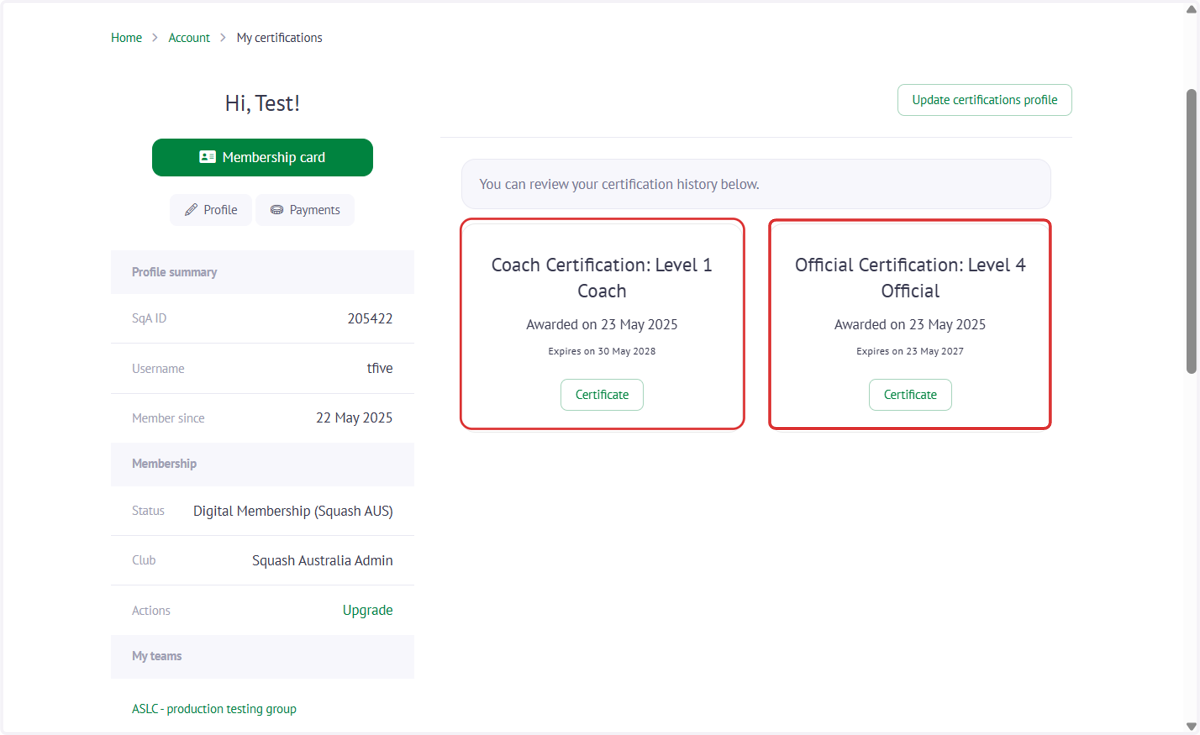Image resolution: width=1200 pixels, height=735 pixels.
Task: Click the certification history info message
Action: coord(756,184)
